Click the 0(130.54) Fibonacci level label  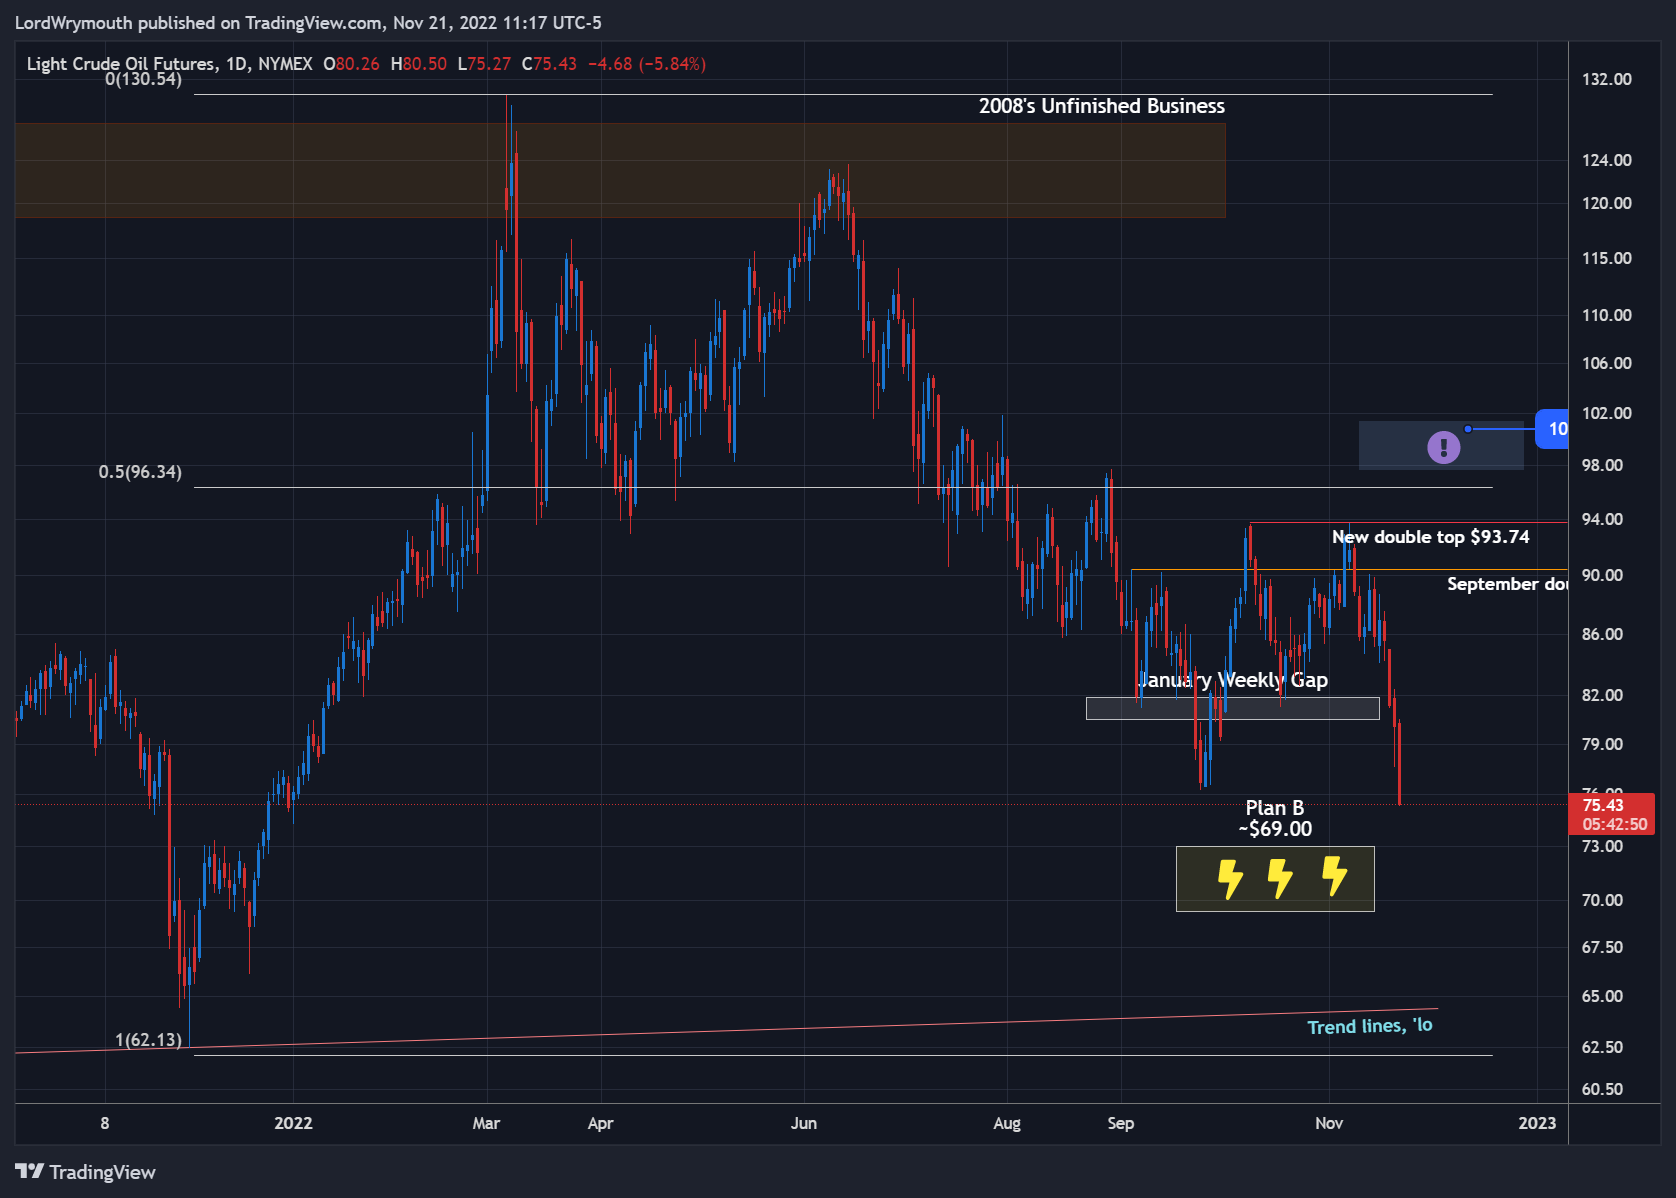click(143, 79)
